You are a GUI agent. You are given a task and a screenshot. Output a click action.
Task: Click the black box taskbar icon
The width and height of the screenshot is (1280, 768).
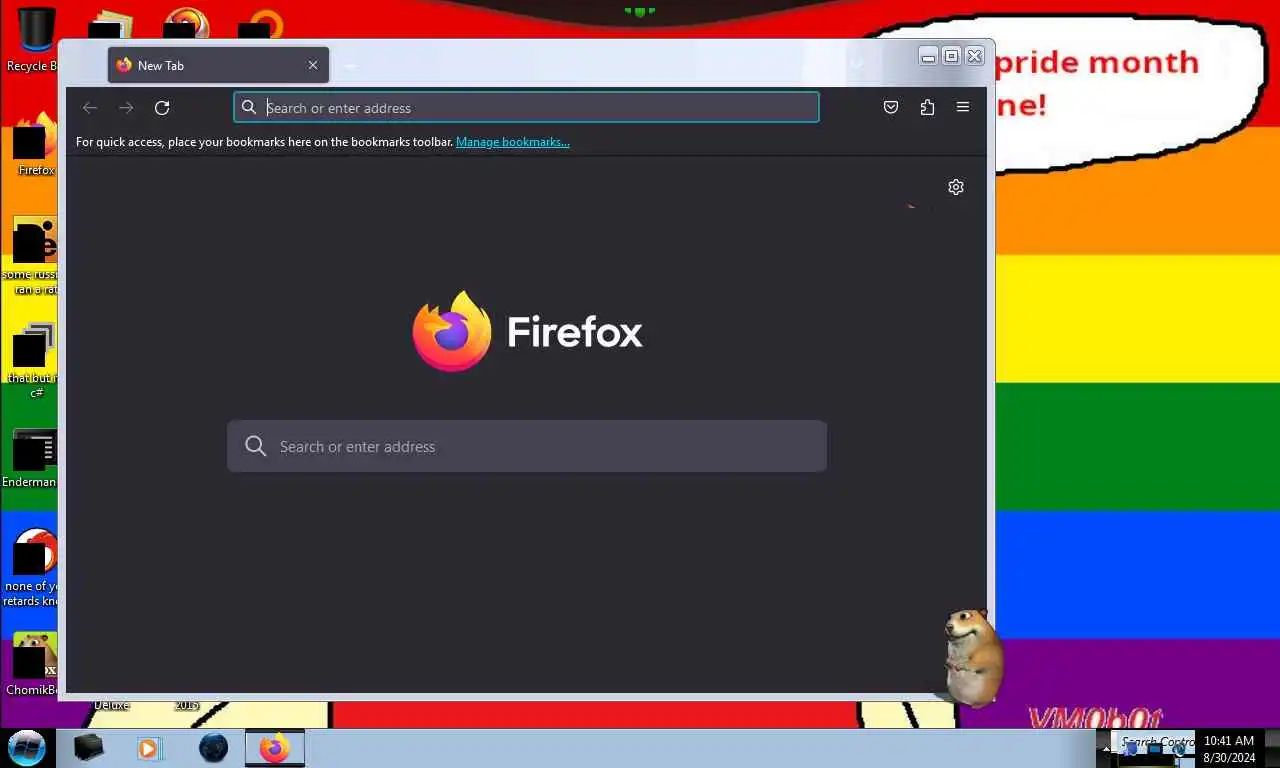(x=89, y=747)
